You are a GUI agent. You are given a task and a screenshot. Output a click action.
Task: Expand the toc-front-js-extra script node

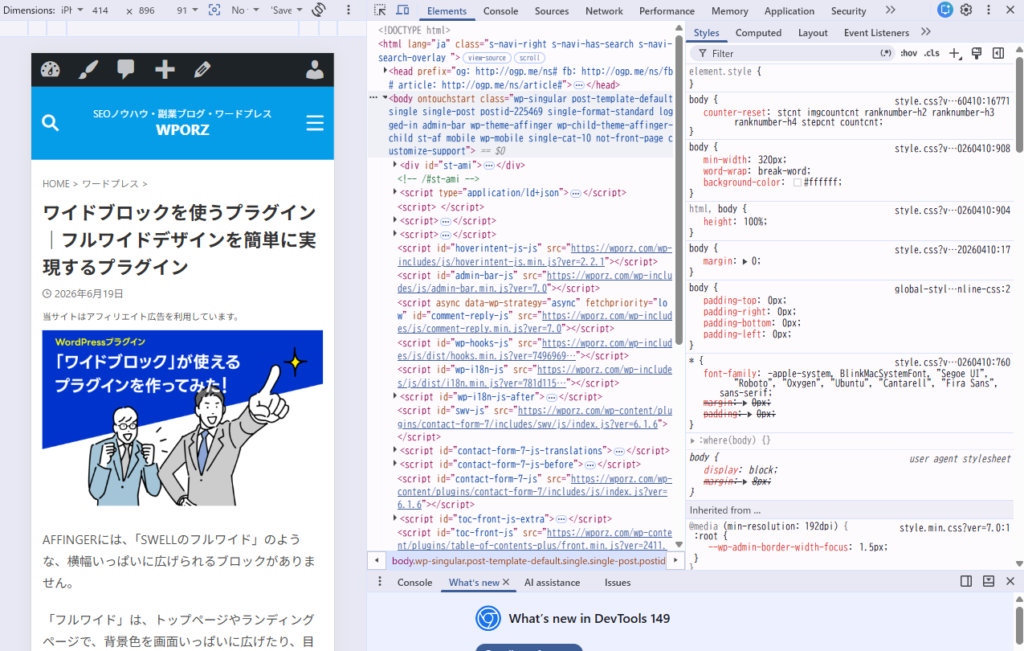tap(395, 518)
